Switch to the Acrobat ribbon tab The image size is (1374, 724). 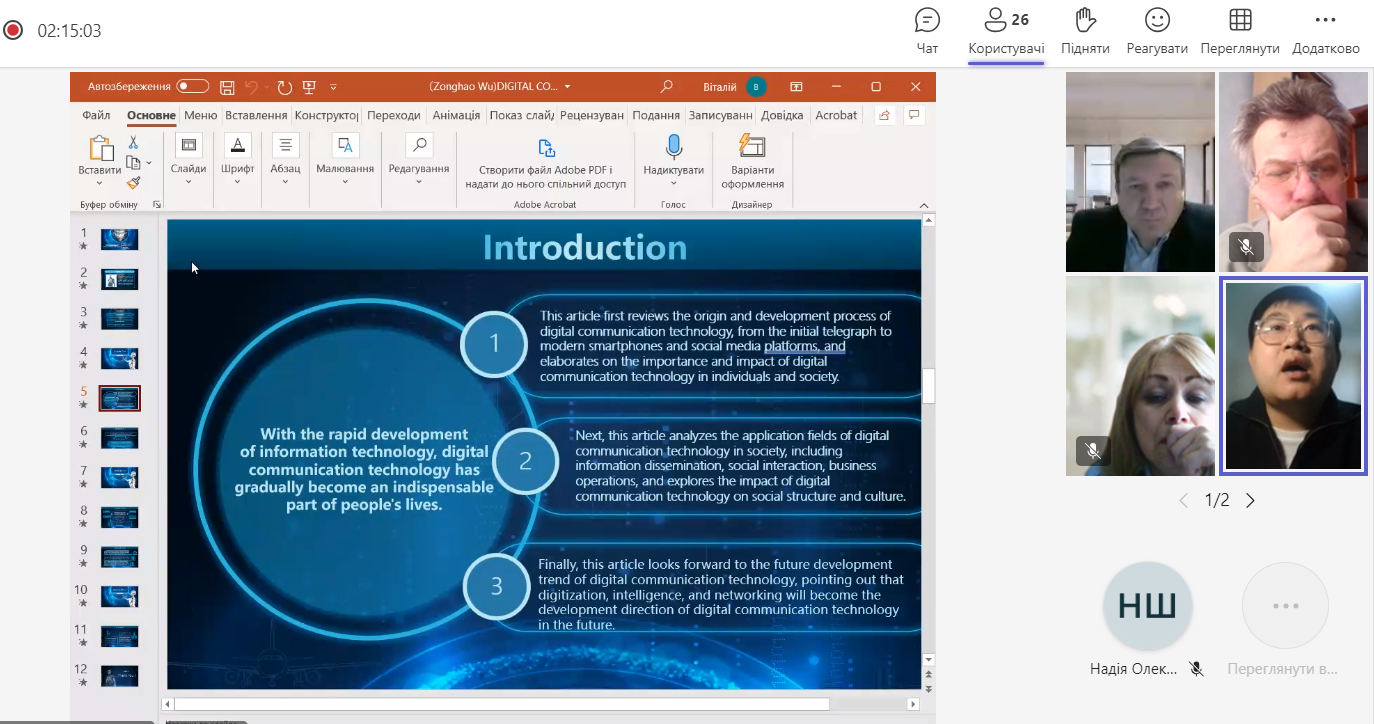(836, 115)
